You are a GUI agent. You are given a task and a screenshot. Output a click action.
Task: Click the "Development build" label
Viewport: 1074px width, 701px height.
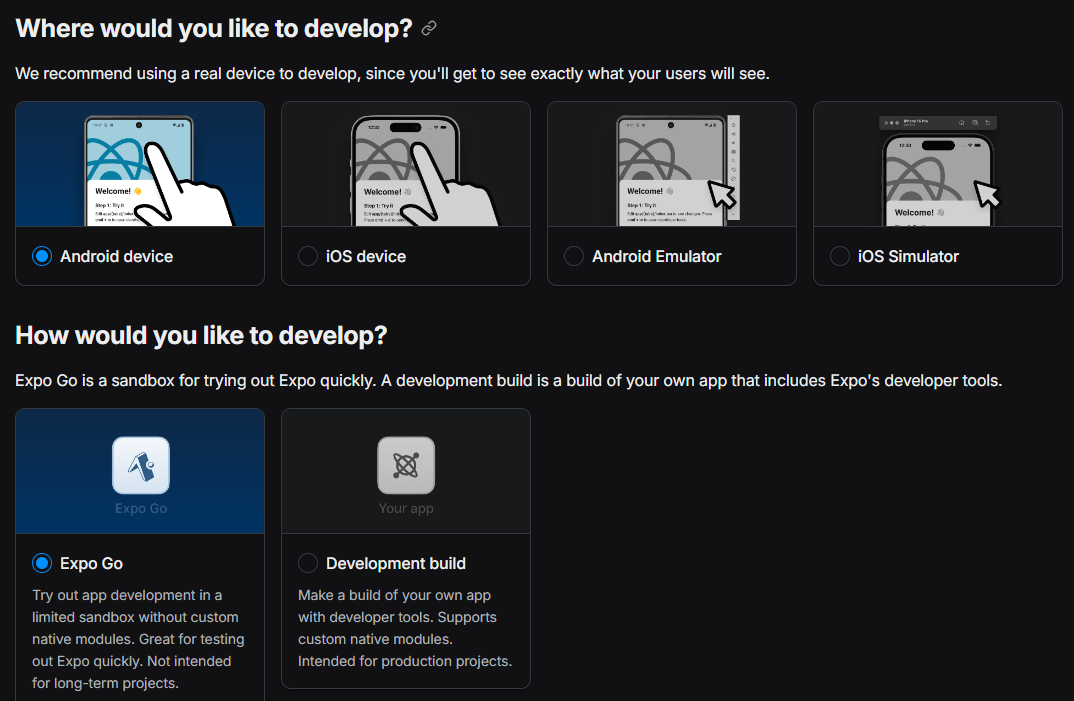click(x=396, y=563)
